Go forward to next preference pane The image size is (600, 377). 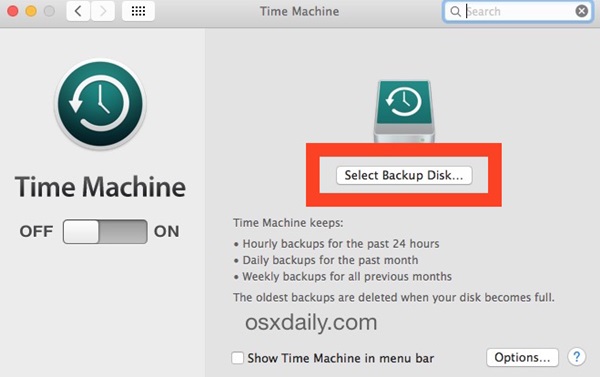coord(103,11)
